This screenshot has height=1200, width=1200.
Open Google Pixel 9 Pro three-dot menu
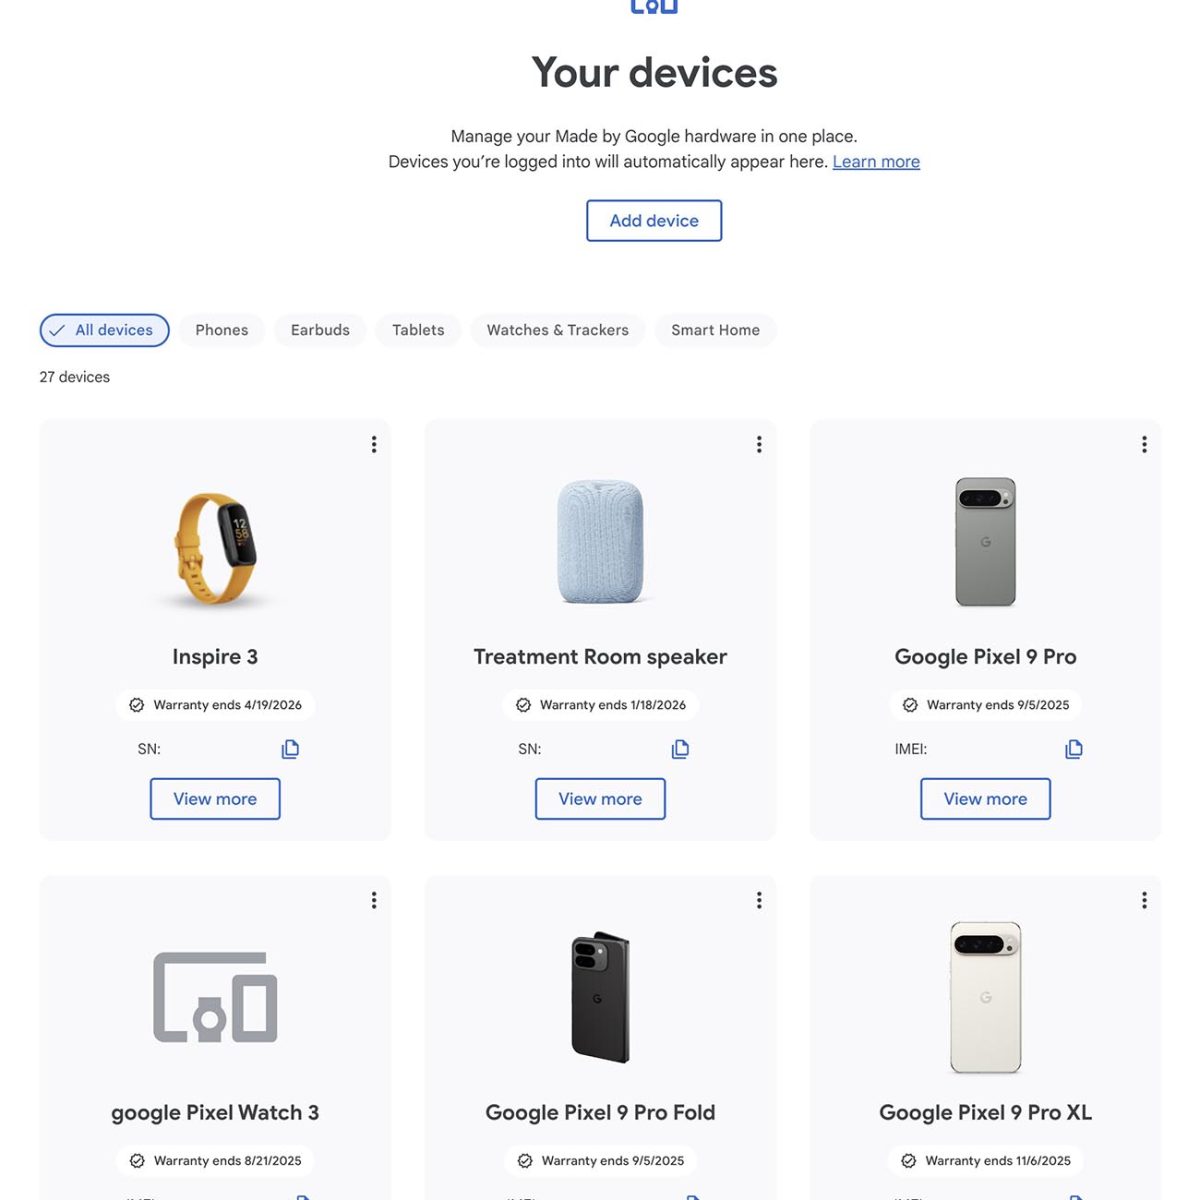click(x=1144, y=444)
